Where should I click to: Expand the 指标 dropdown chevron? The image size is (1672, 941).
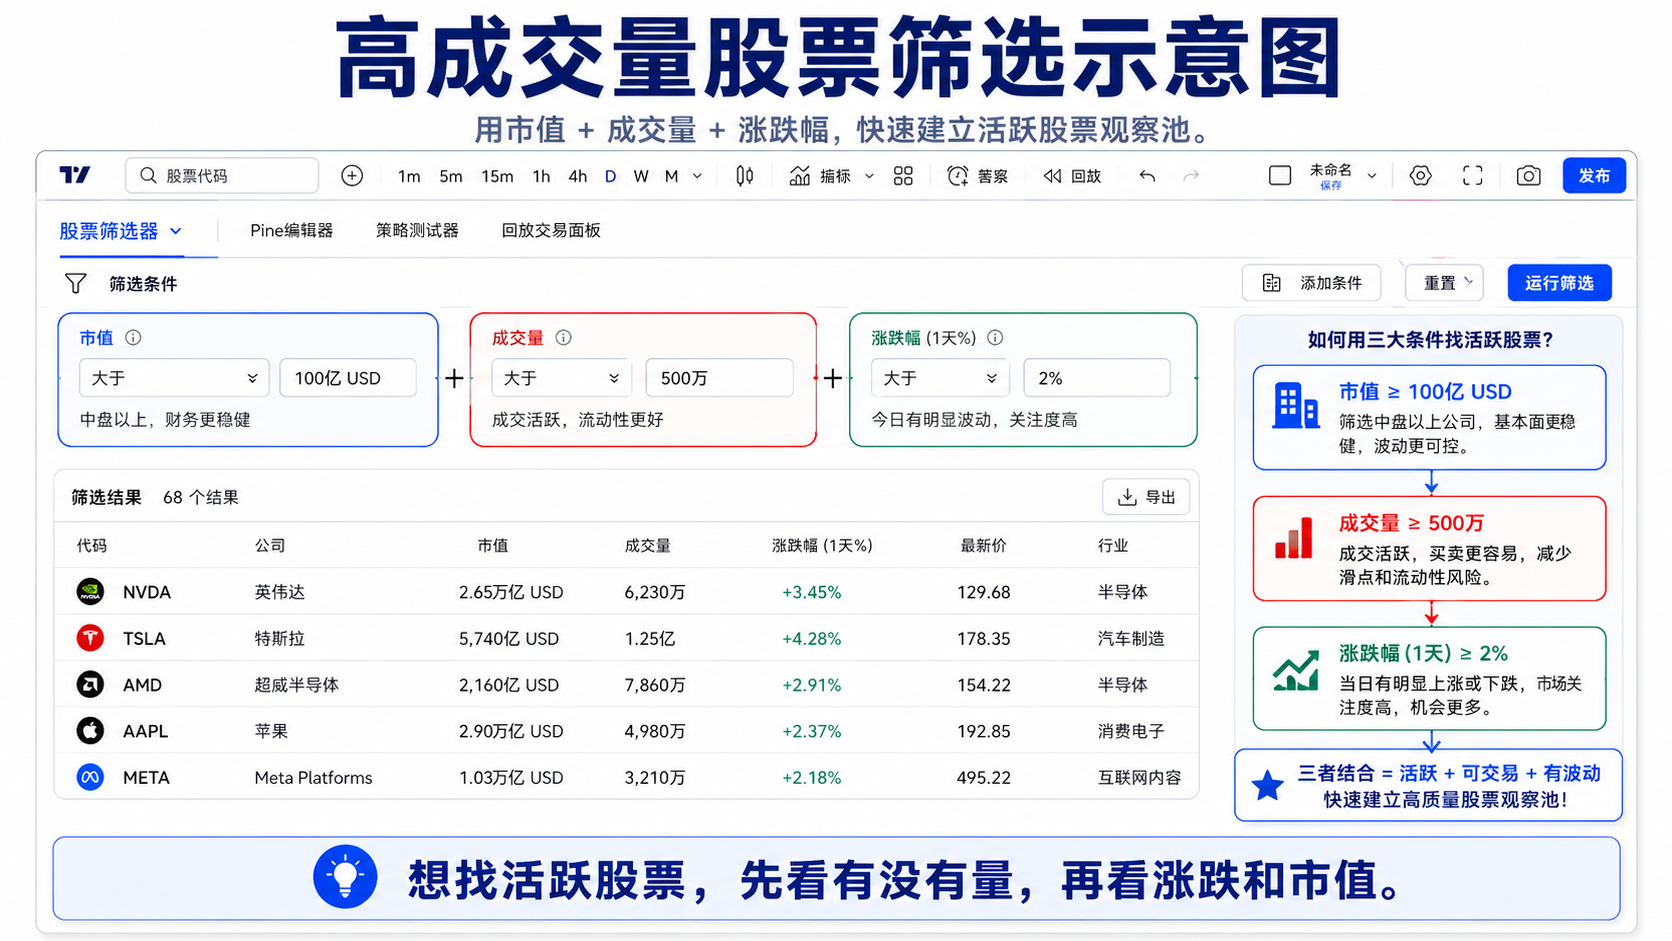click(869, 176)
